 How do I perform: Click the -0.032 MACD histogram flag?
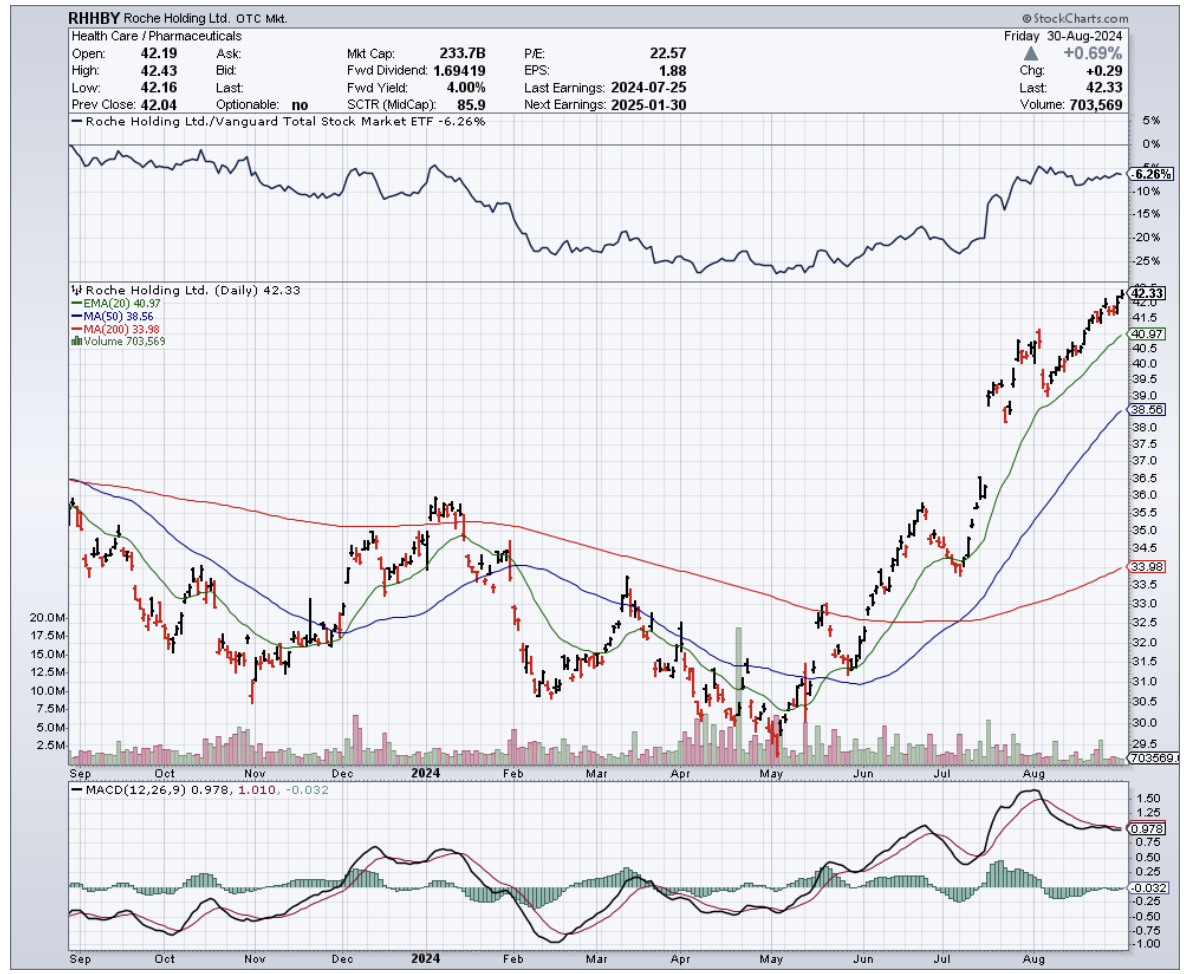pyautogui.click(x=1144, y=887)
